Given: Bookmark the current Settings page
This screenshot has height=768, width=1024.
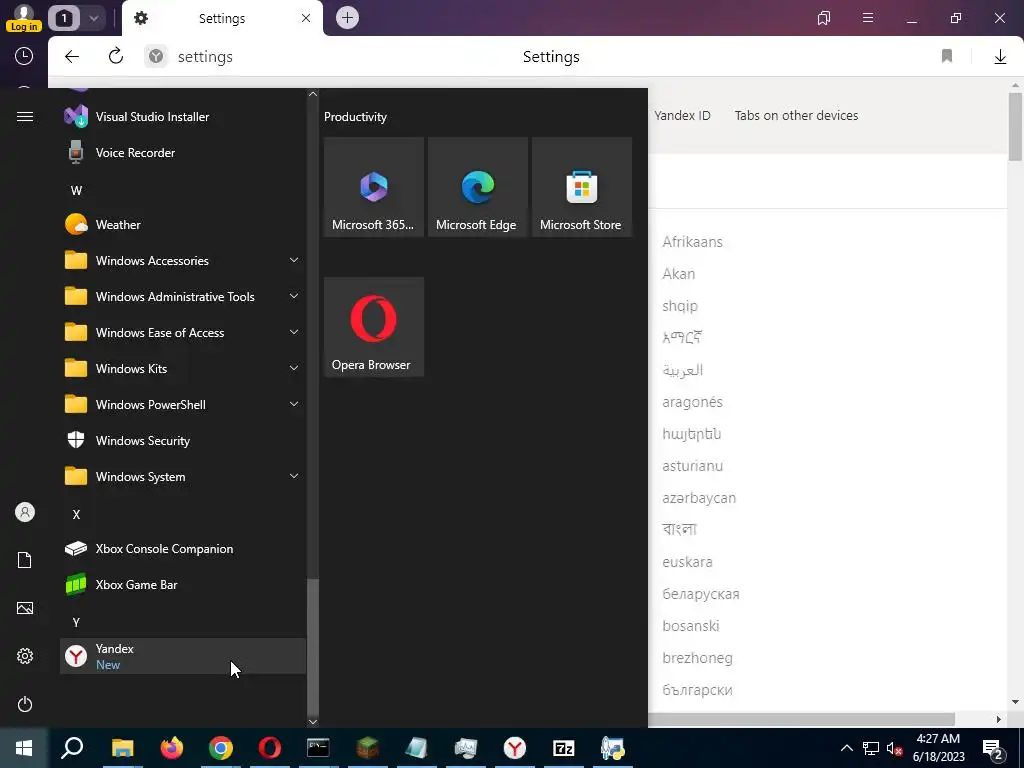Looking at the screenshot, I should tap(947, 57).
